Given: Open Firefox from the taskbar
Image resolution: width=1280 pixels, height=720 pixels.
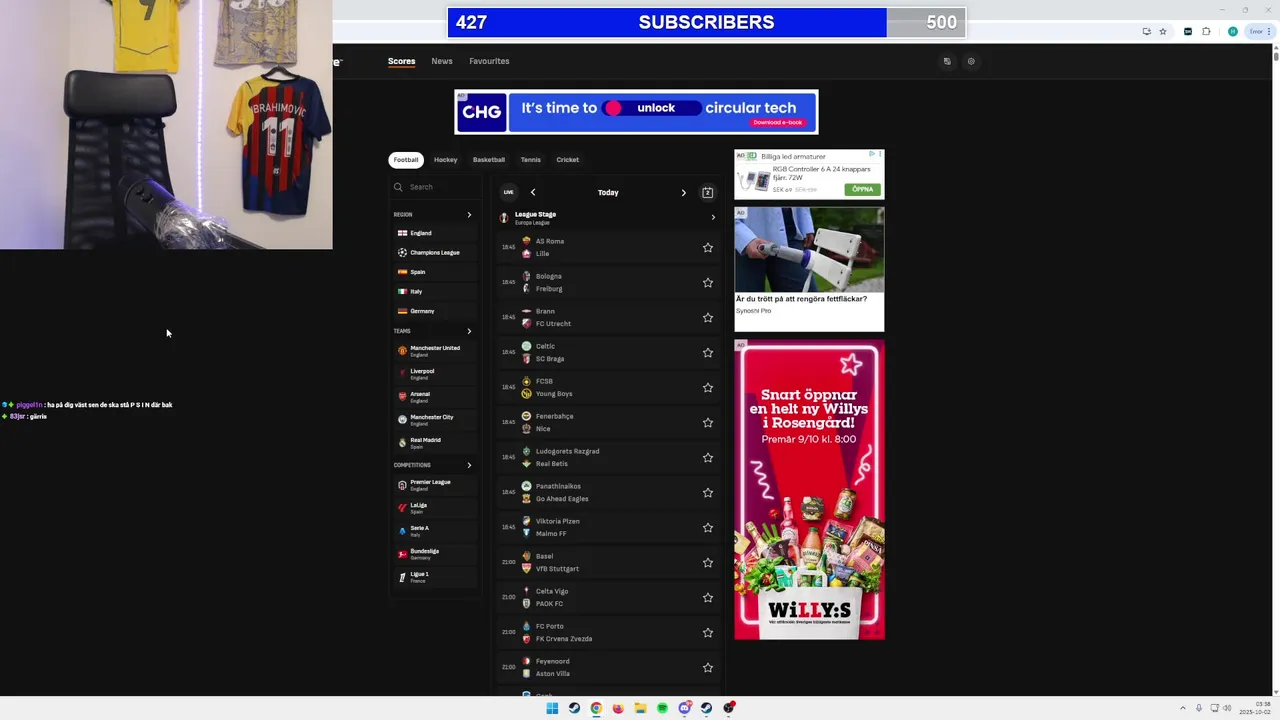Looking at the screenshot, I should (618, 708).
